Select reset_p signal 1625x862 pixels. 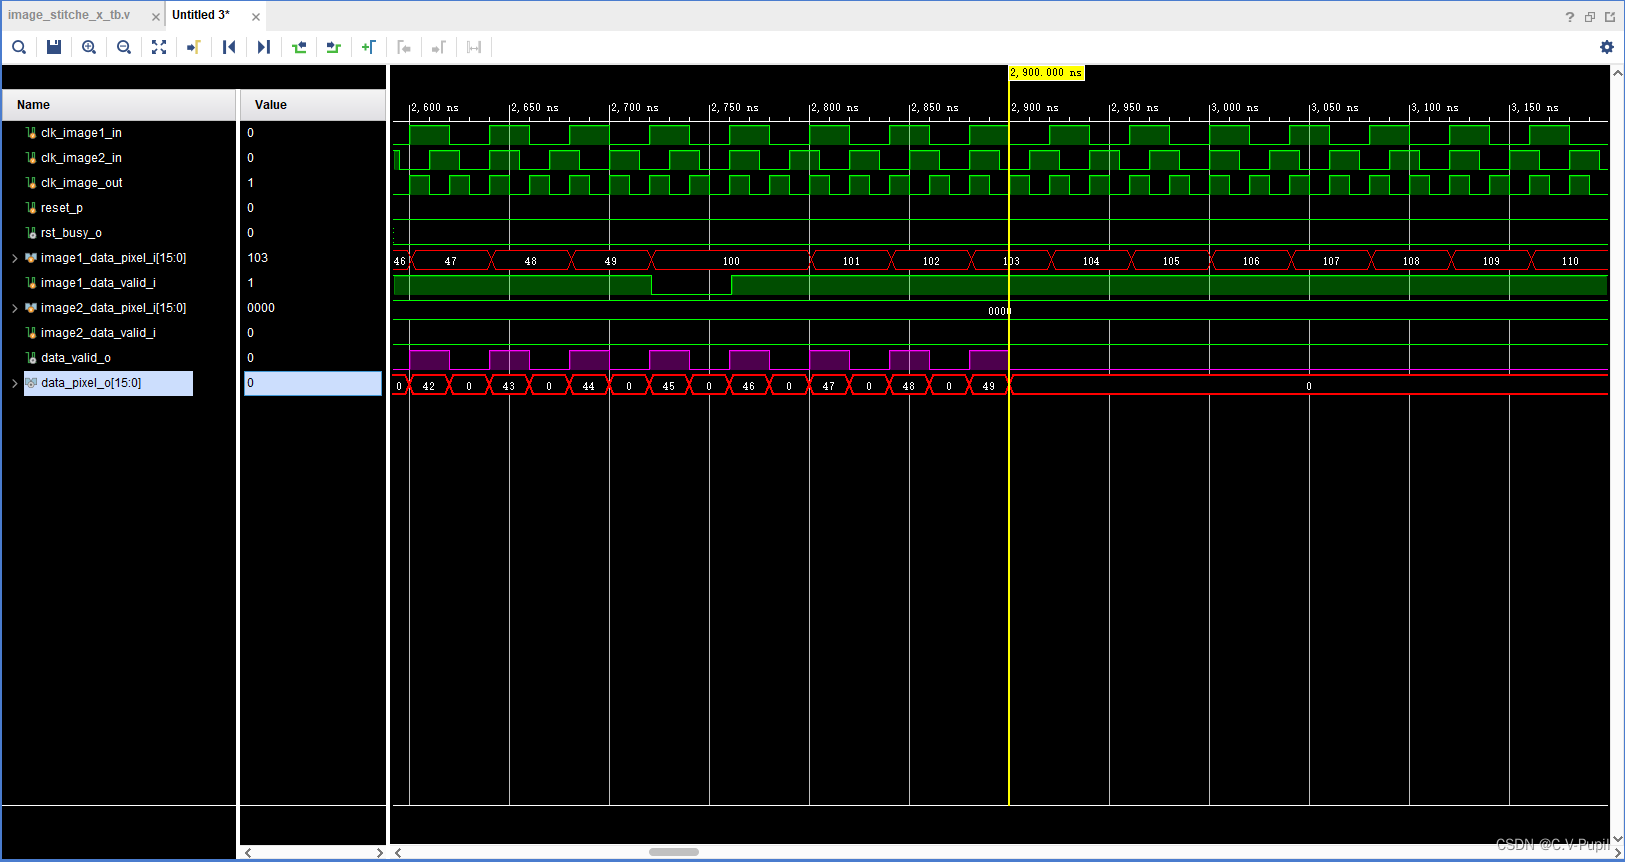pos(61,208)
